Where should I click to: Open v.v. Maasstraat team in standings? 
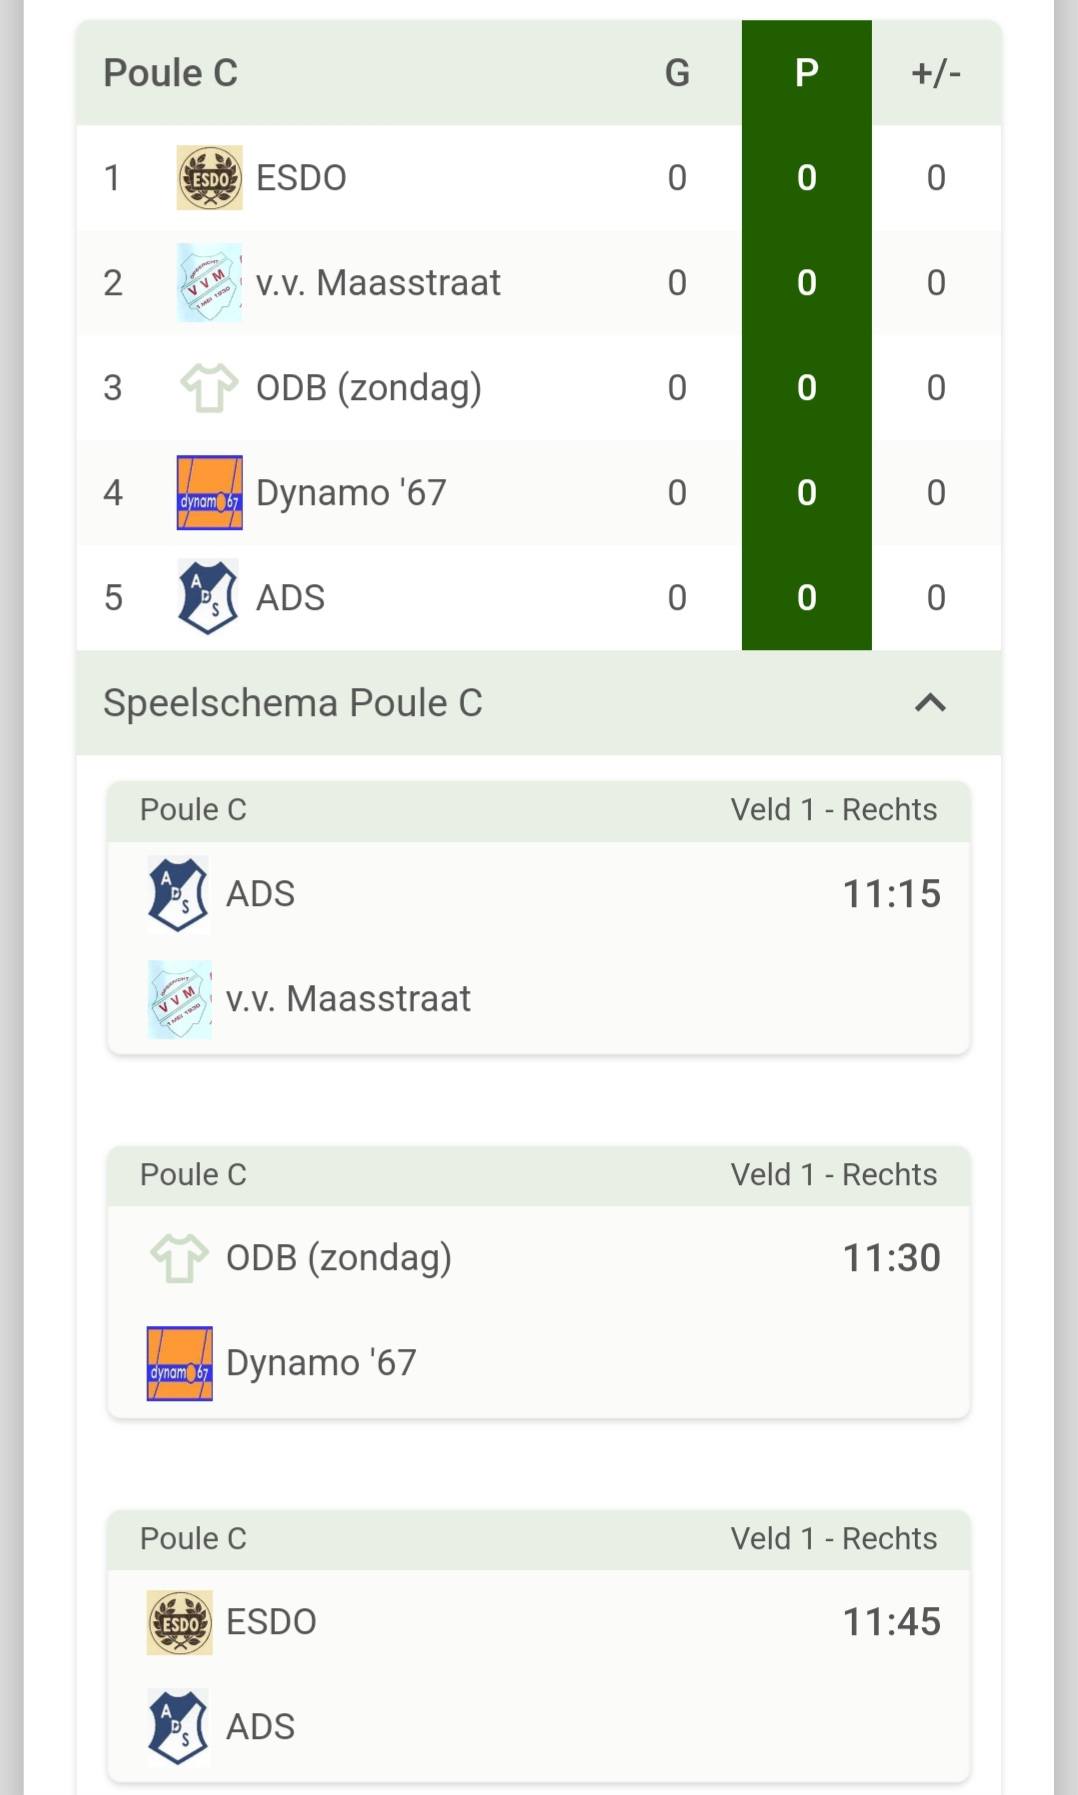(378, 283)
